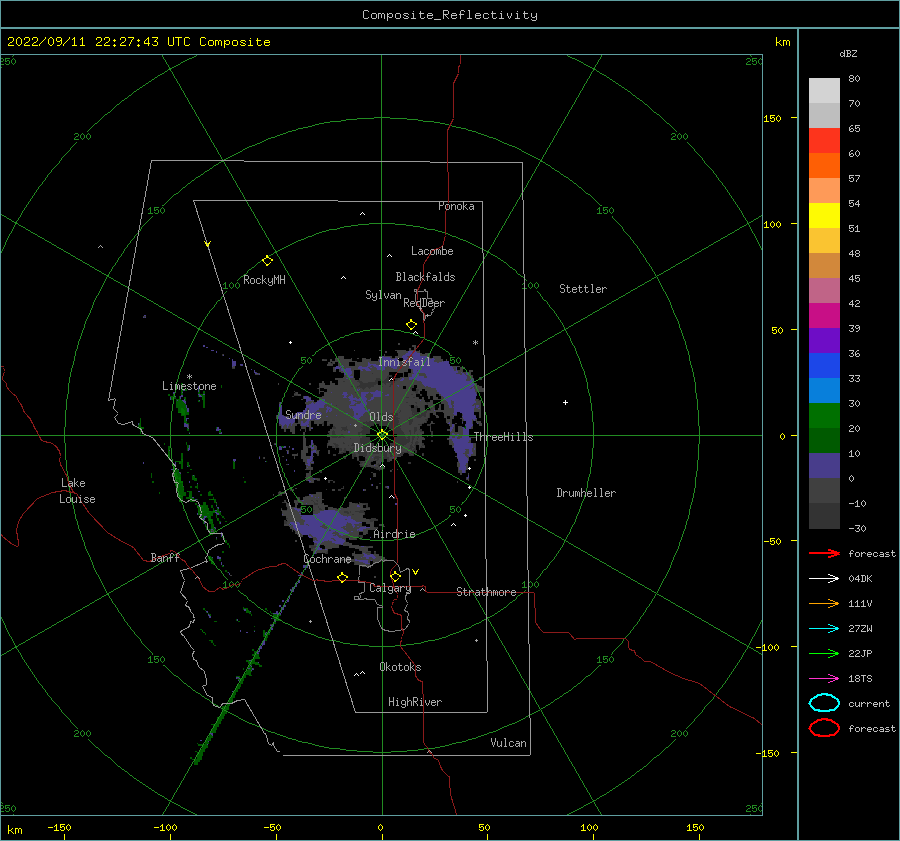Image resolution: width=900 pixels, height=841 pixels.
Task: Click the slate-purple 10 dBZ color swatch
Action: coord(824,466)
